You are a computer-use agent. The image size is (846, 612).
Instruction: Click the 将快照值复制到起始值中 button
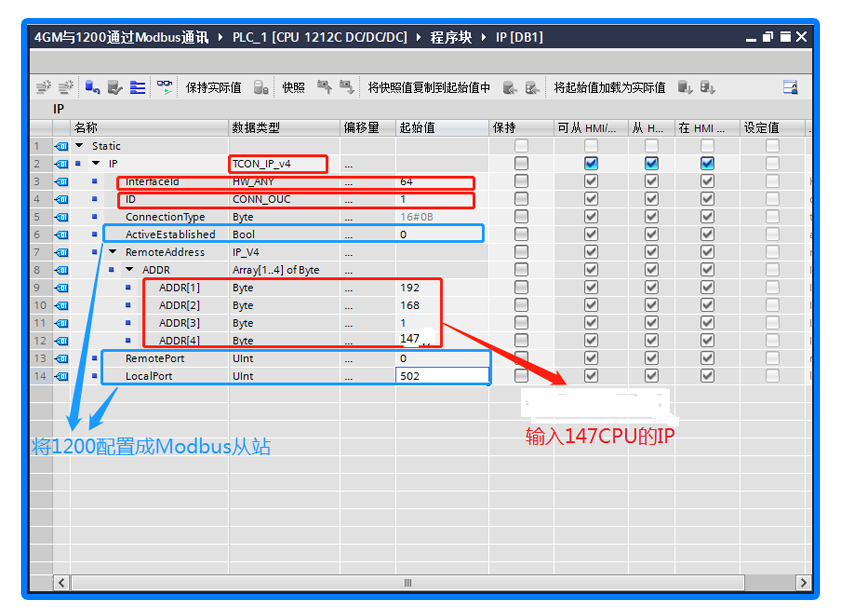coord(429,87)
